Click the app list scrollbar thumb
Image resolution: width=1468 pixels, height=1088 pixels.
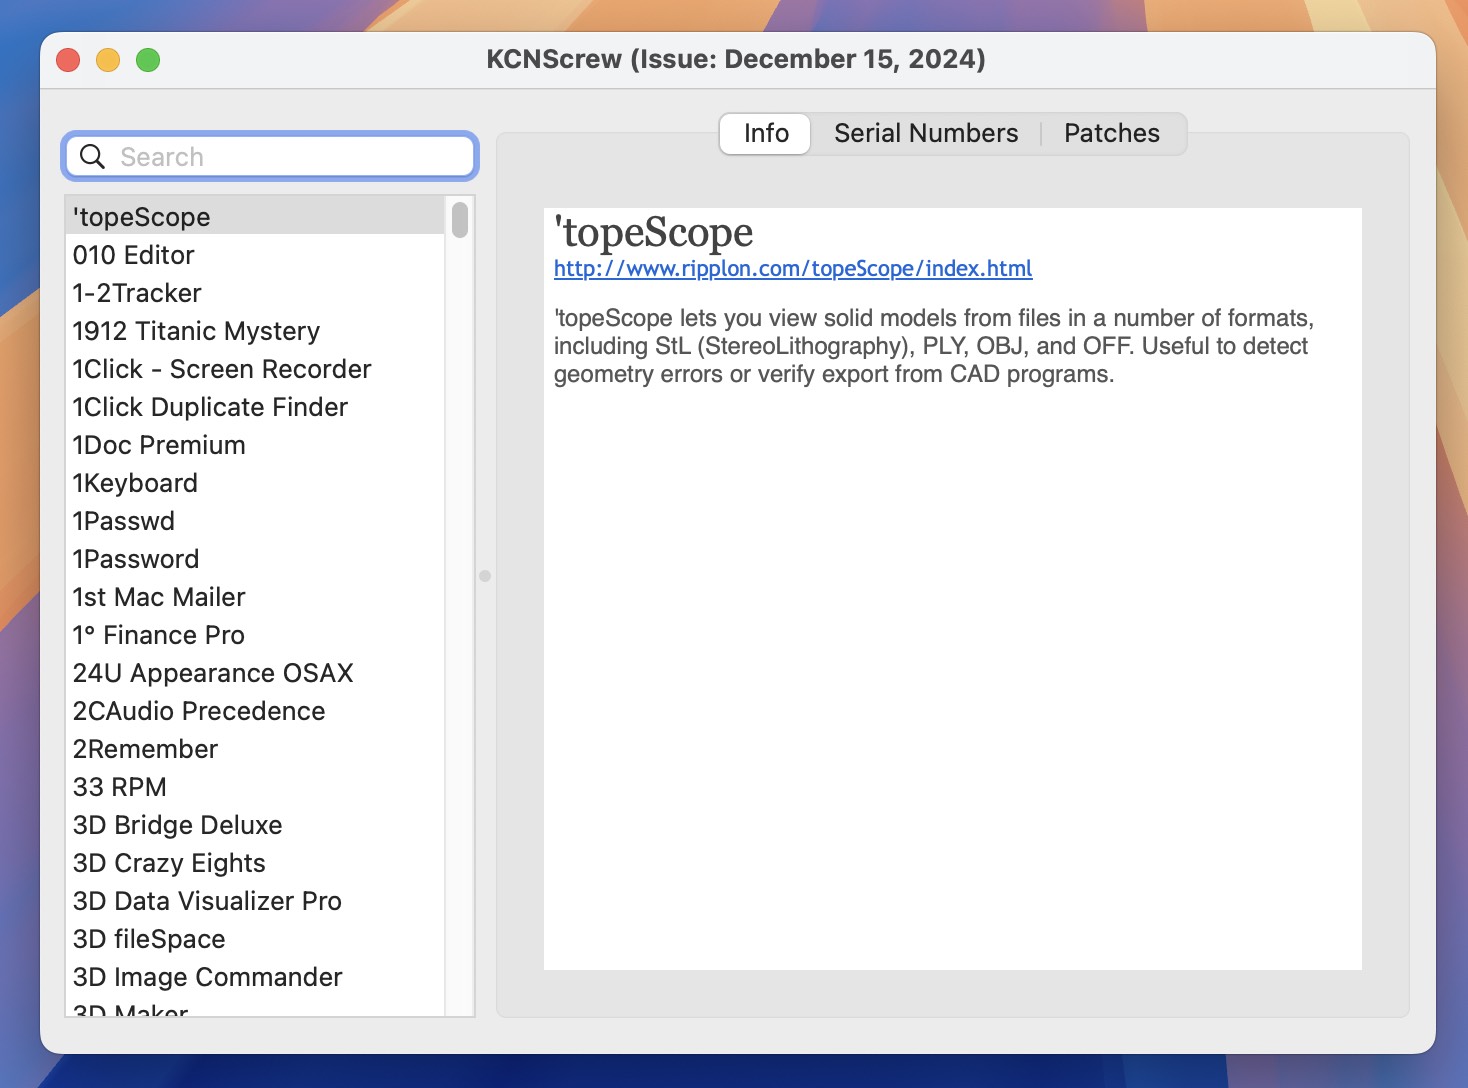[460, 220]
